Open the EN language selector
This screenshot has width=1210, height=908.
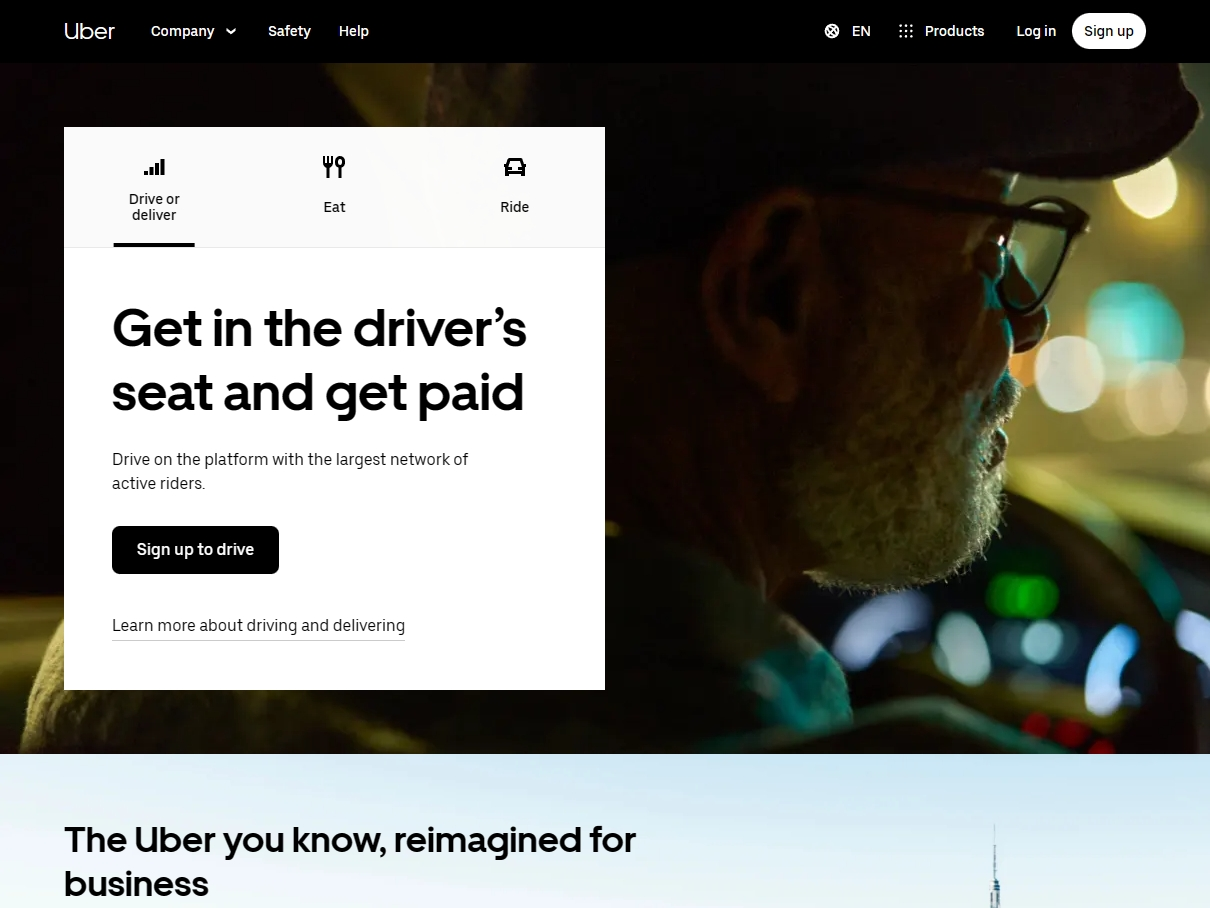(848, 31)
